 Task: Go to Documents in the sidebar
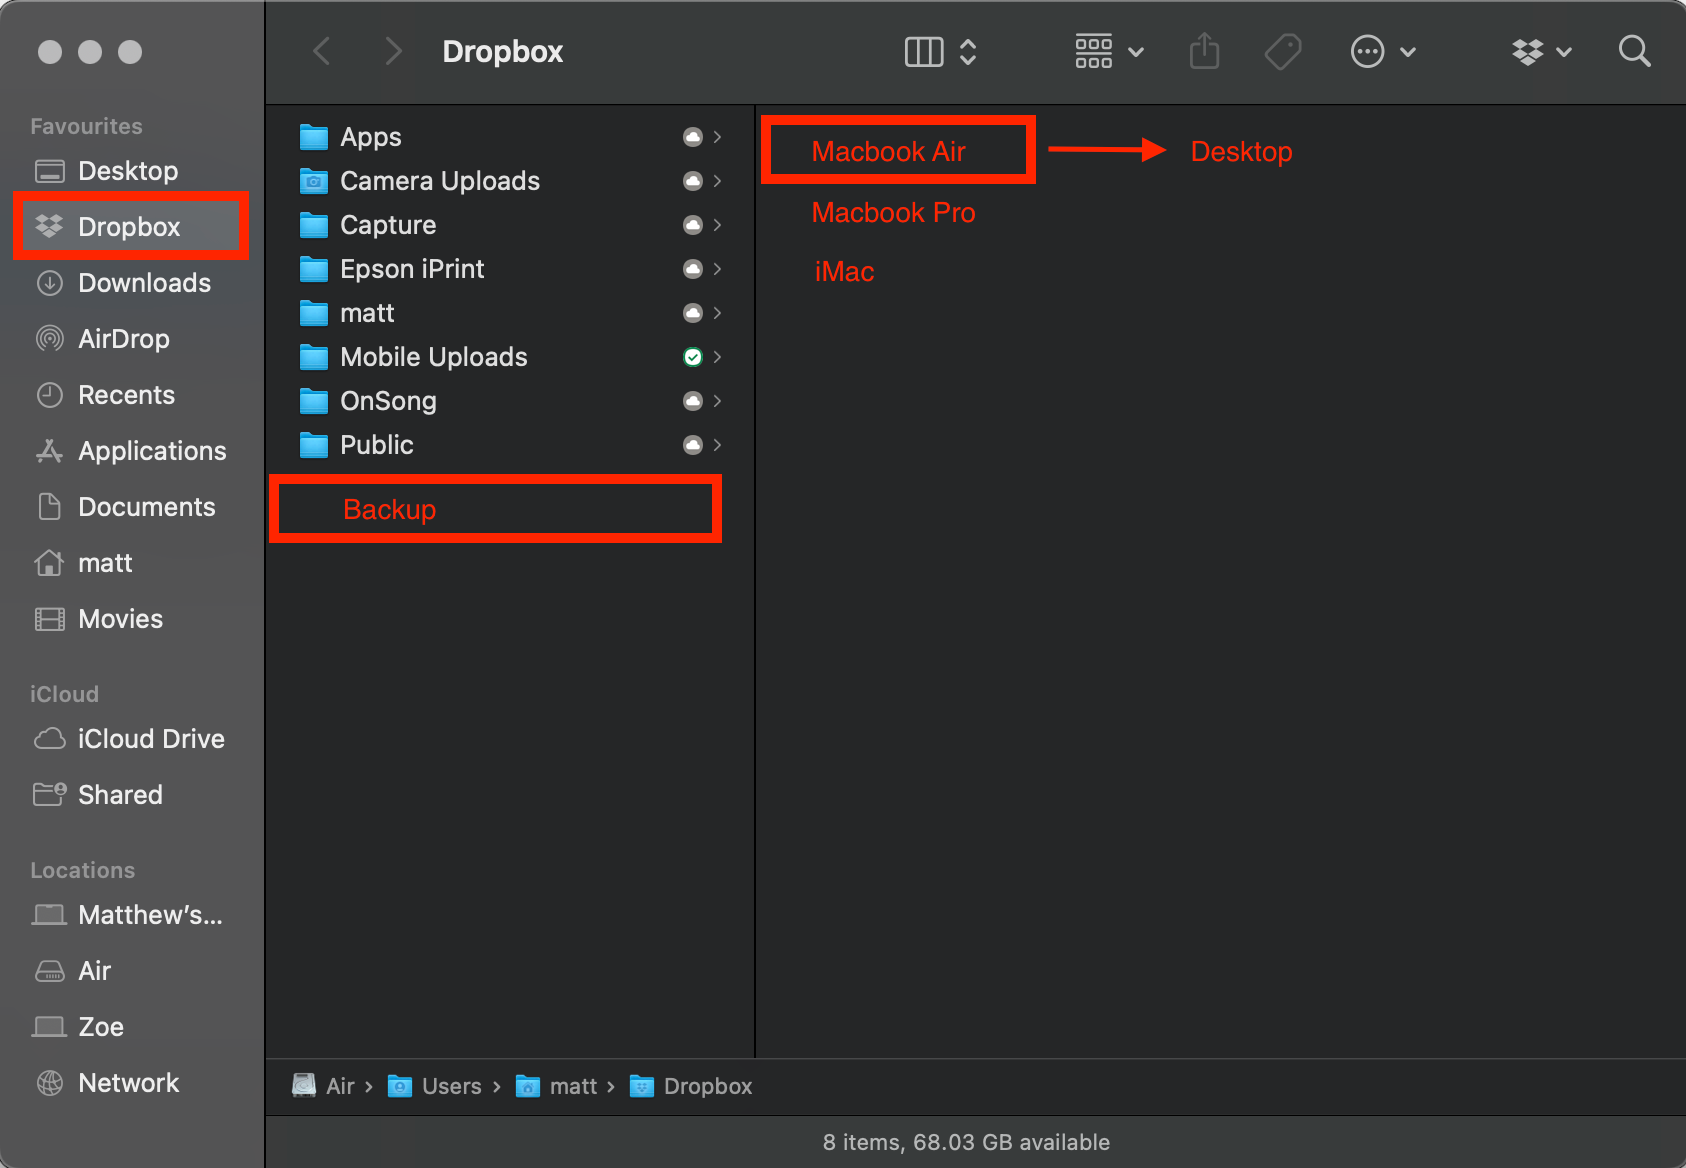132,507
